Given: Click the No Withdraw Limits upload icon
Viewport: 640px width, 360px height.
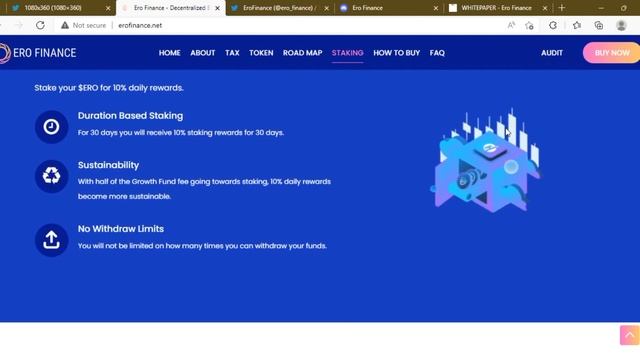Looking at the screenshot, I should (51, 240).
